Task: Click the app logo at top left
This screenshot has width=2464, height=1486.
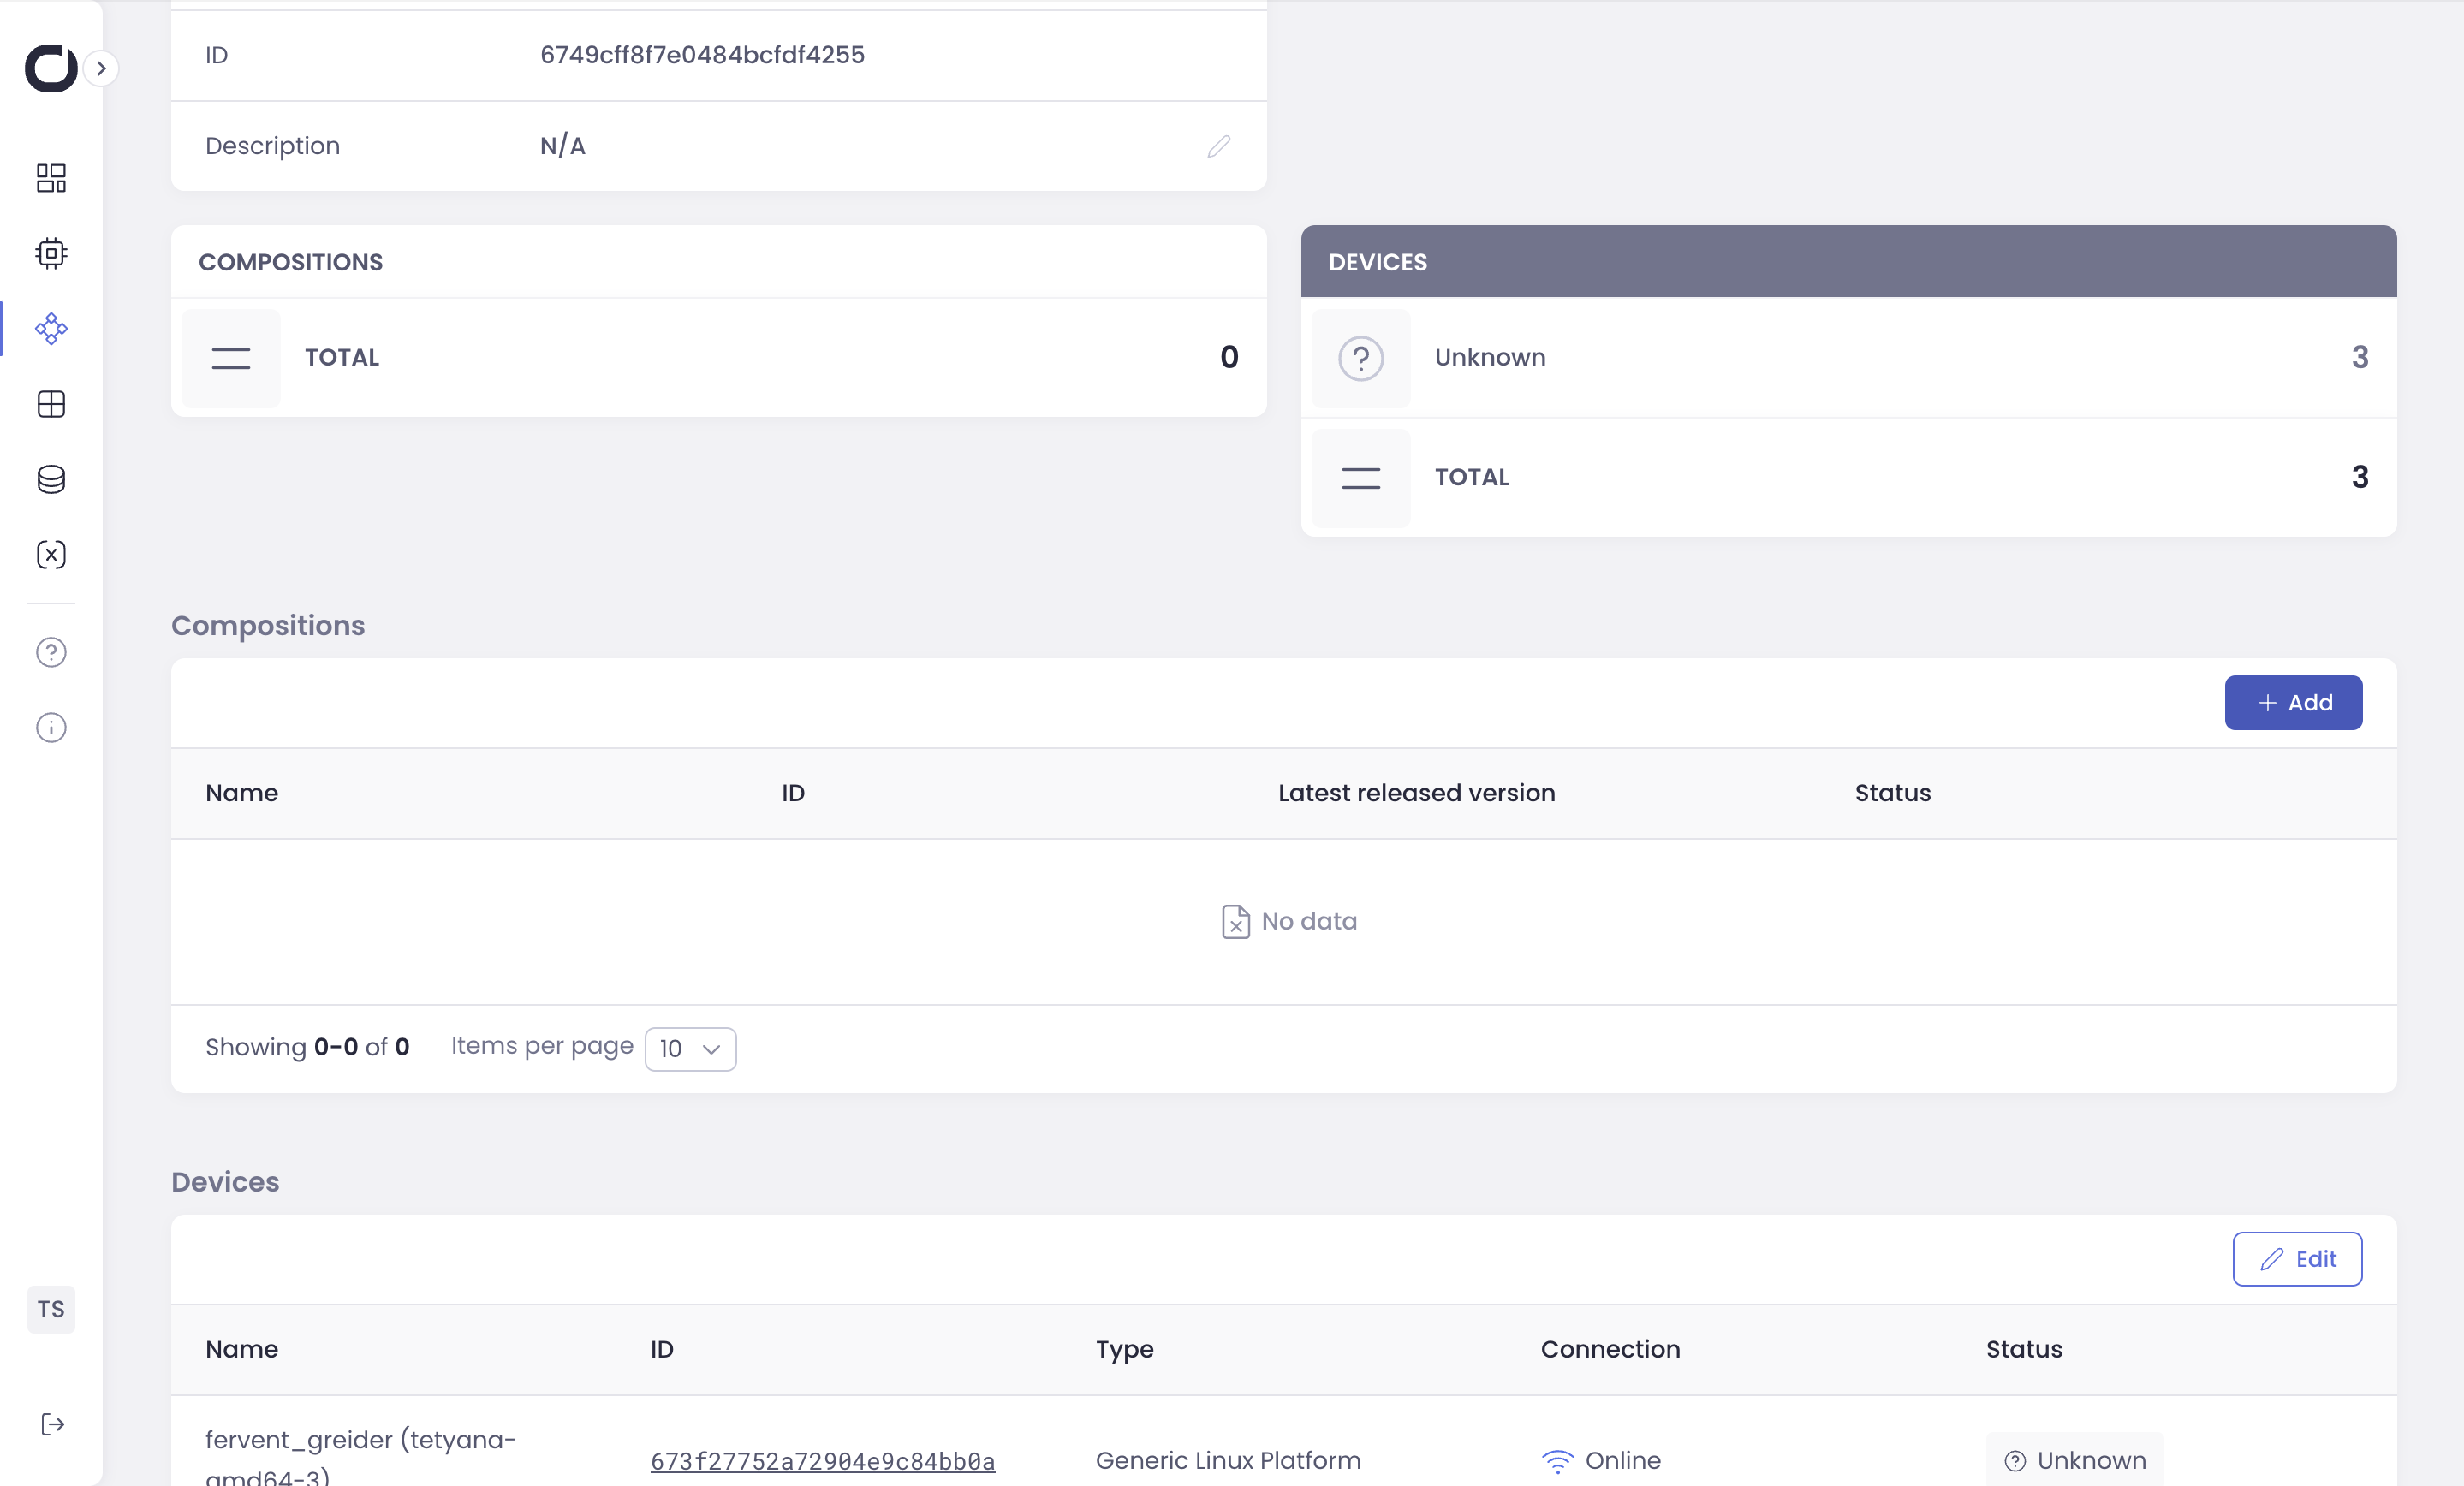Action: click(50, 68)
